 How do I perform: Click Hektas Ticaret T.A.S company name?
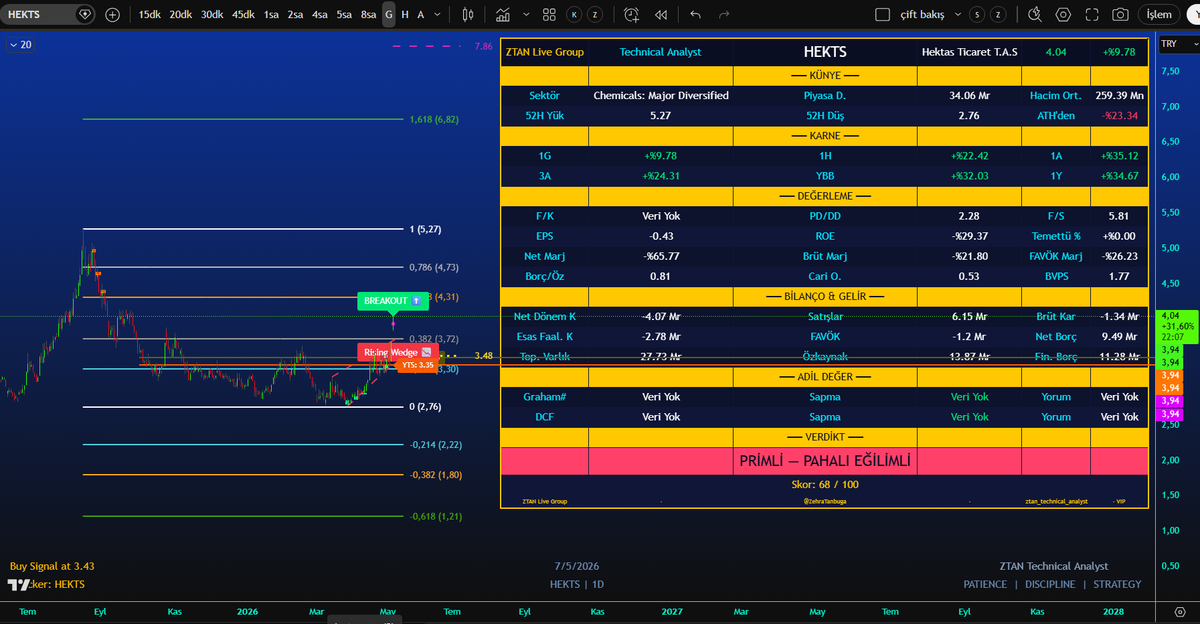point(969,52)
